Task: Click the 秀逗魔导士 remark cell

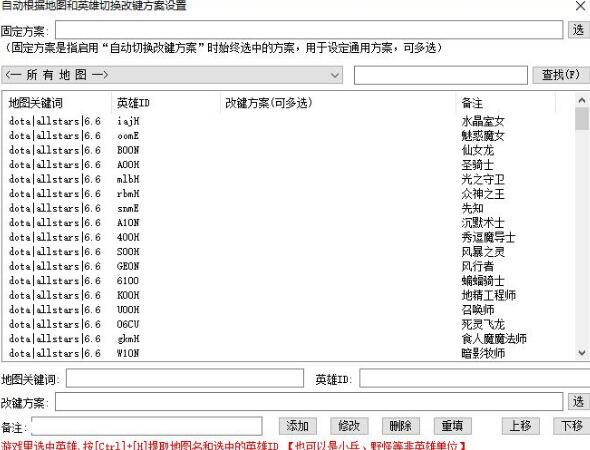Action: [488, 237]
